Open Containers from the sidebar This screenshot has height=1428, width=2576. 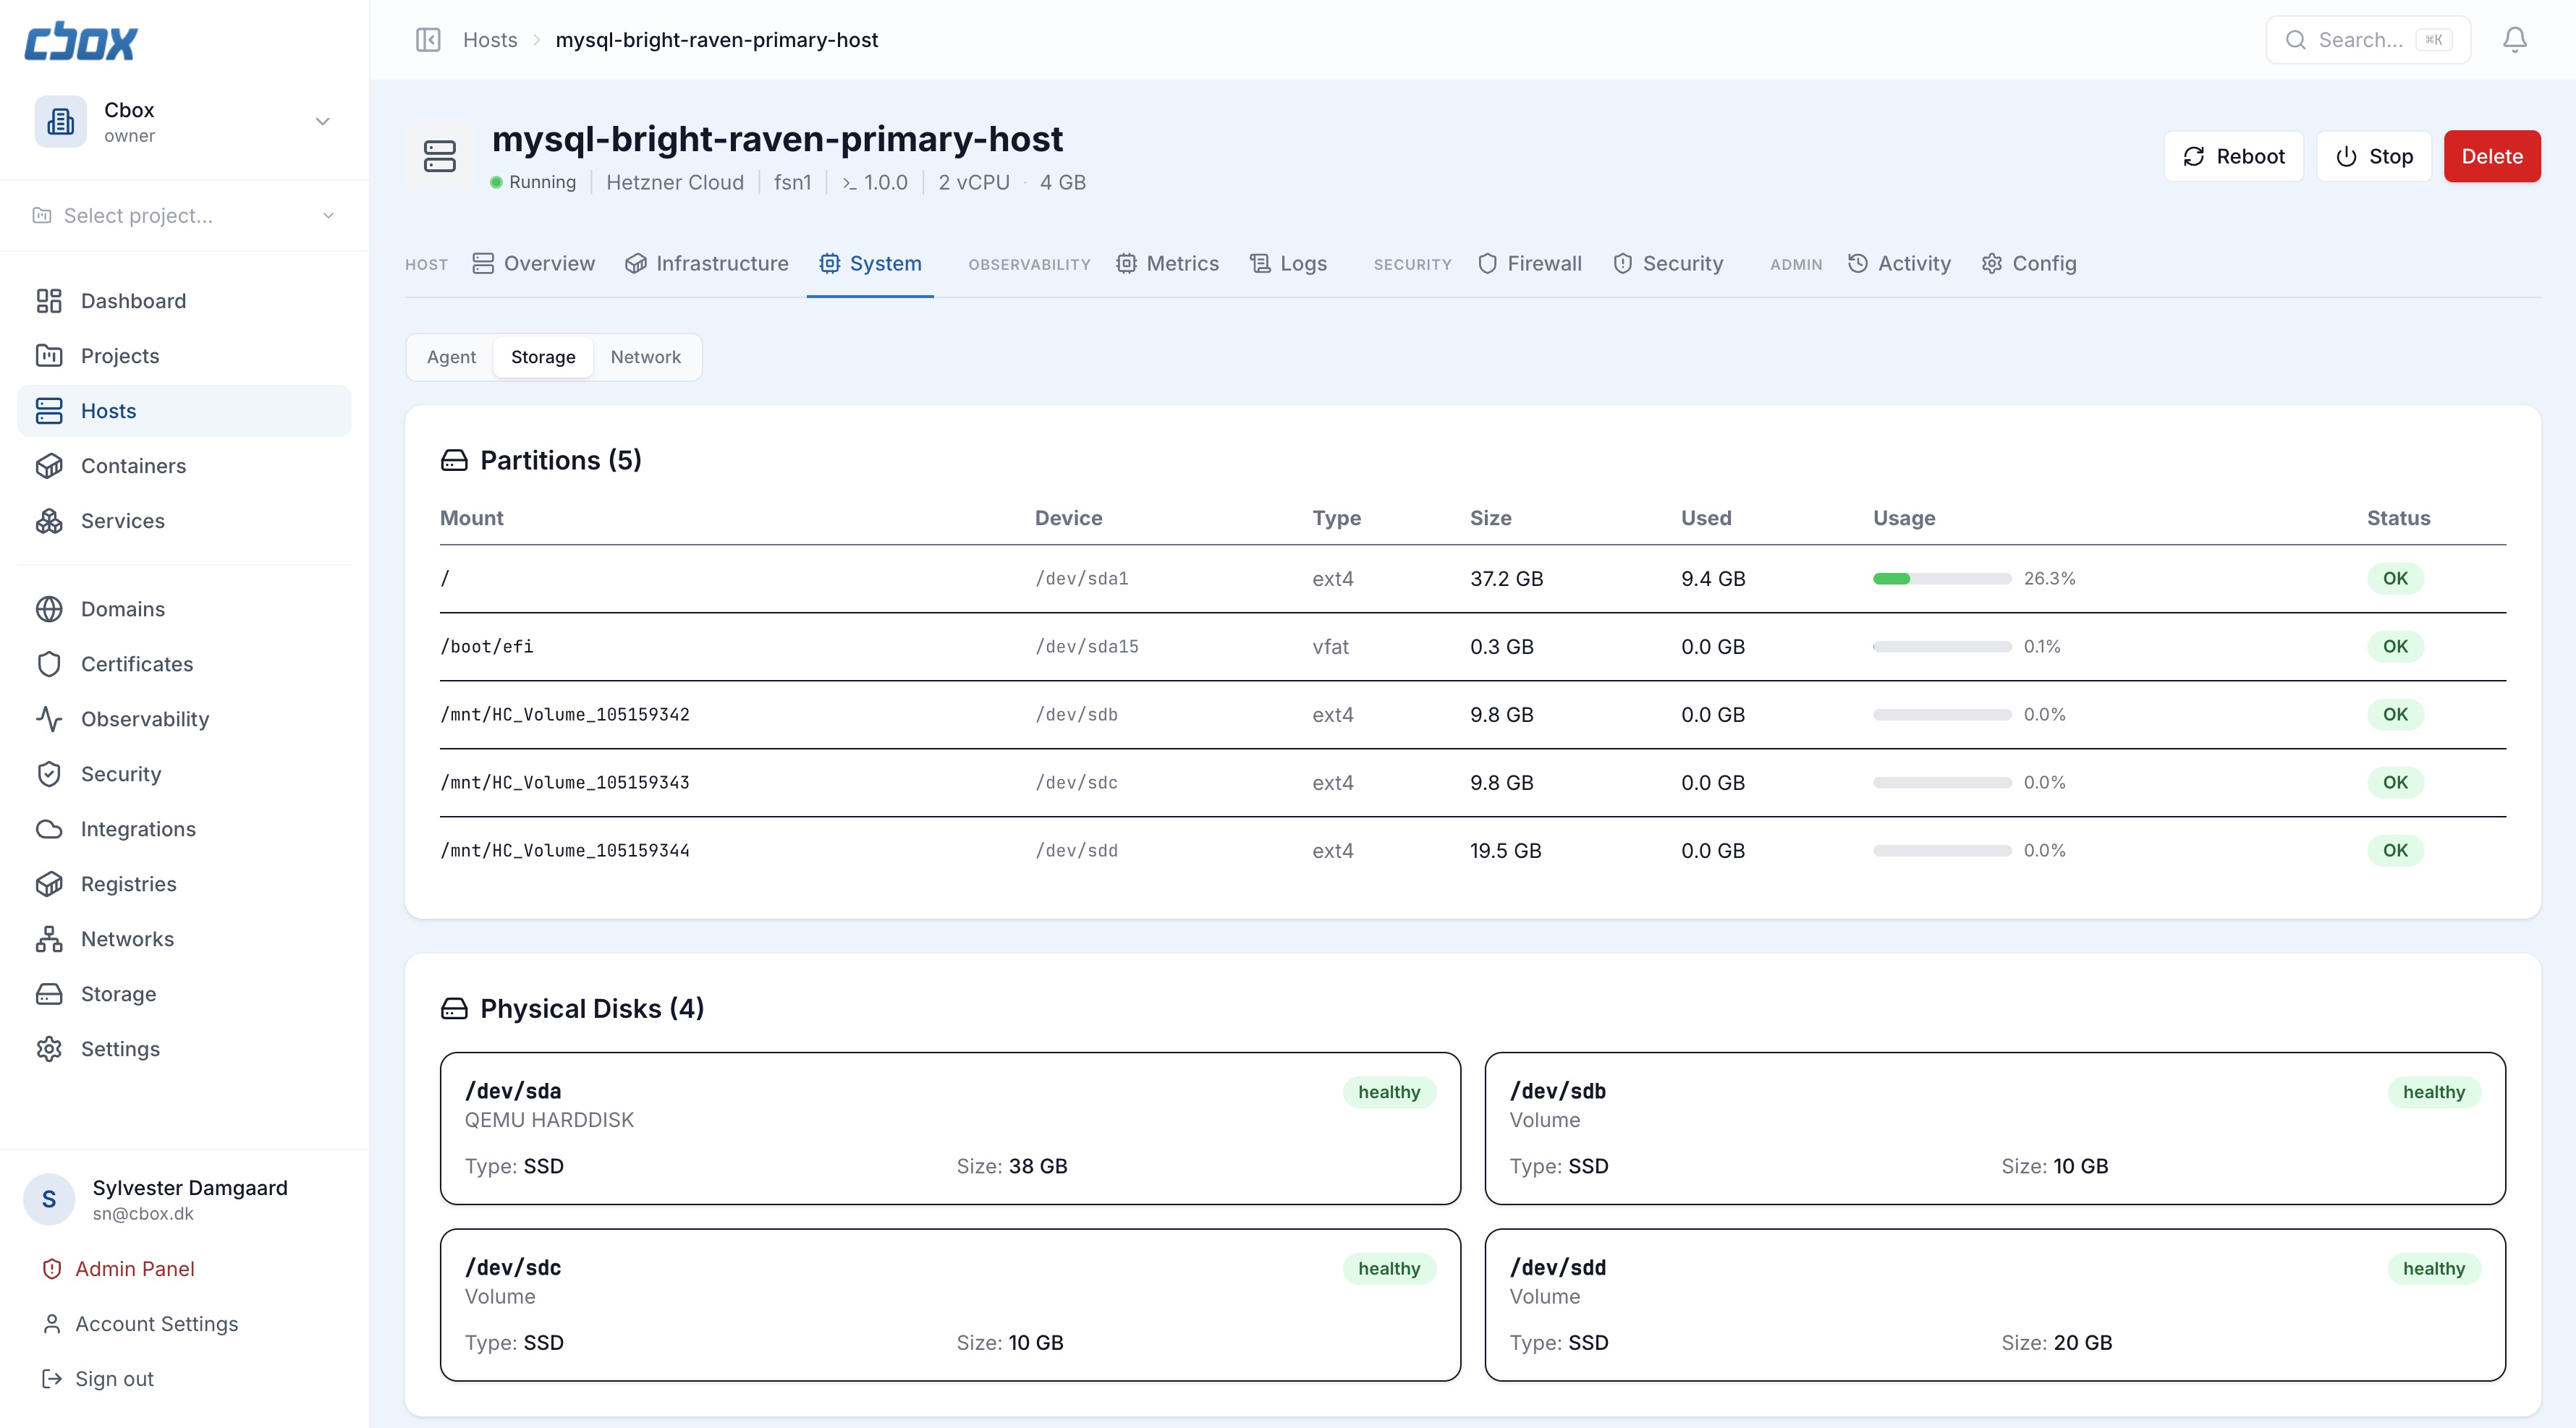[133, 466]
